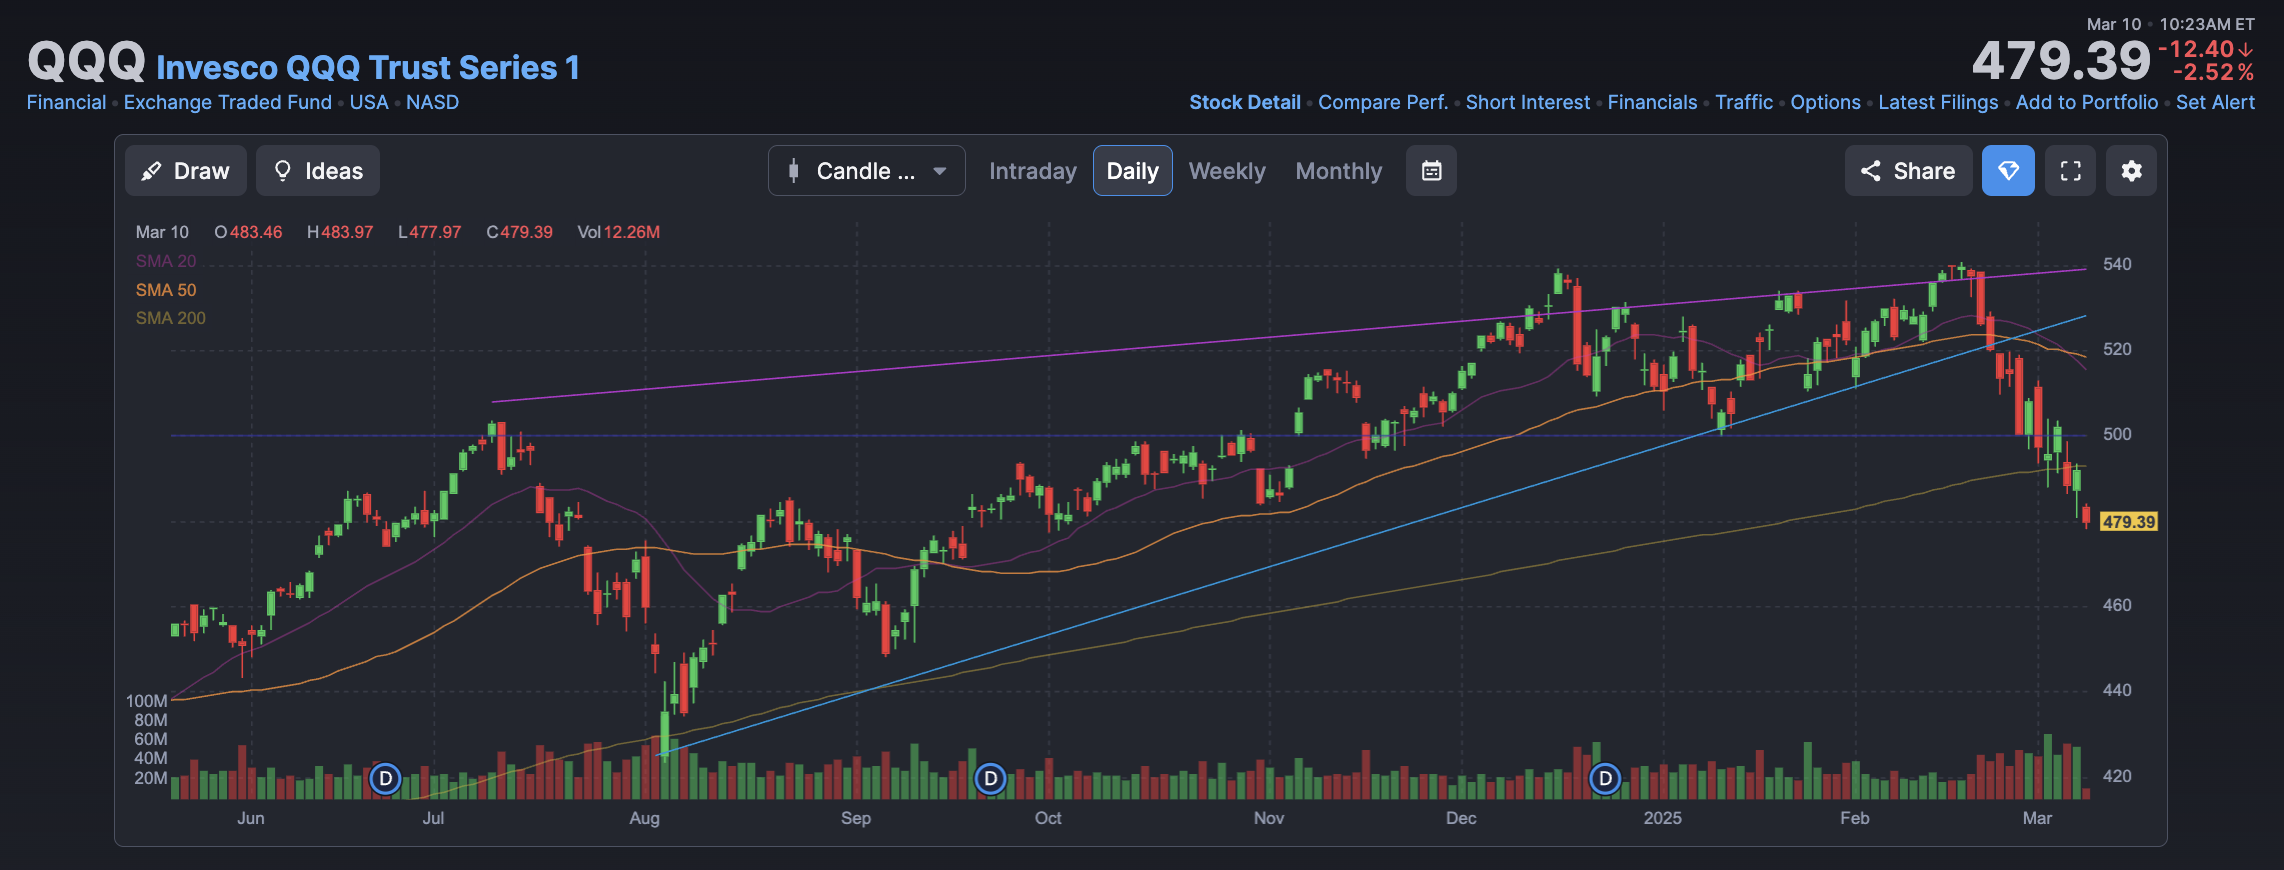
Task: Open the Financials link
Action: coord(1652,102)
